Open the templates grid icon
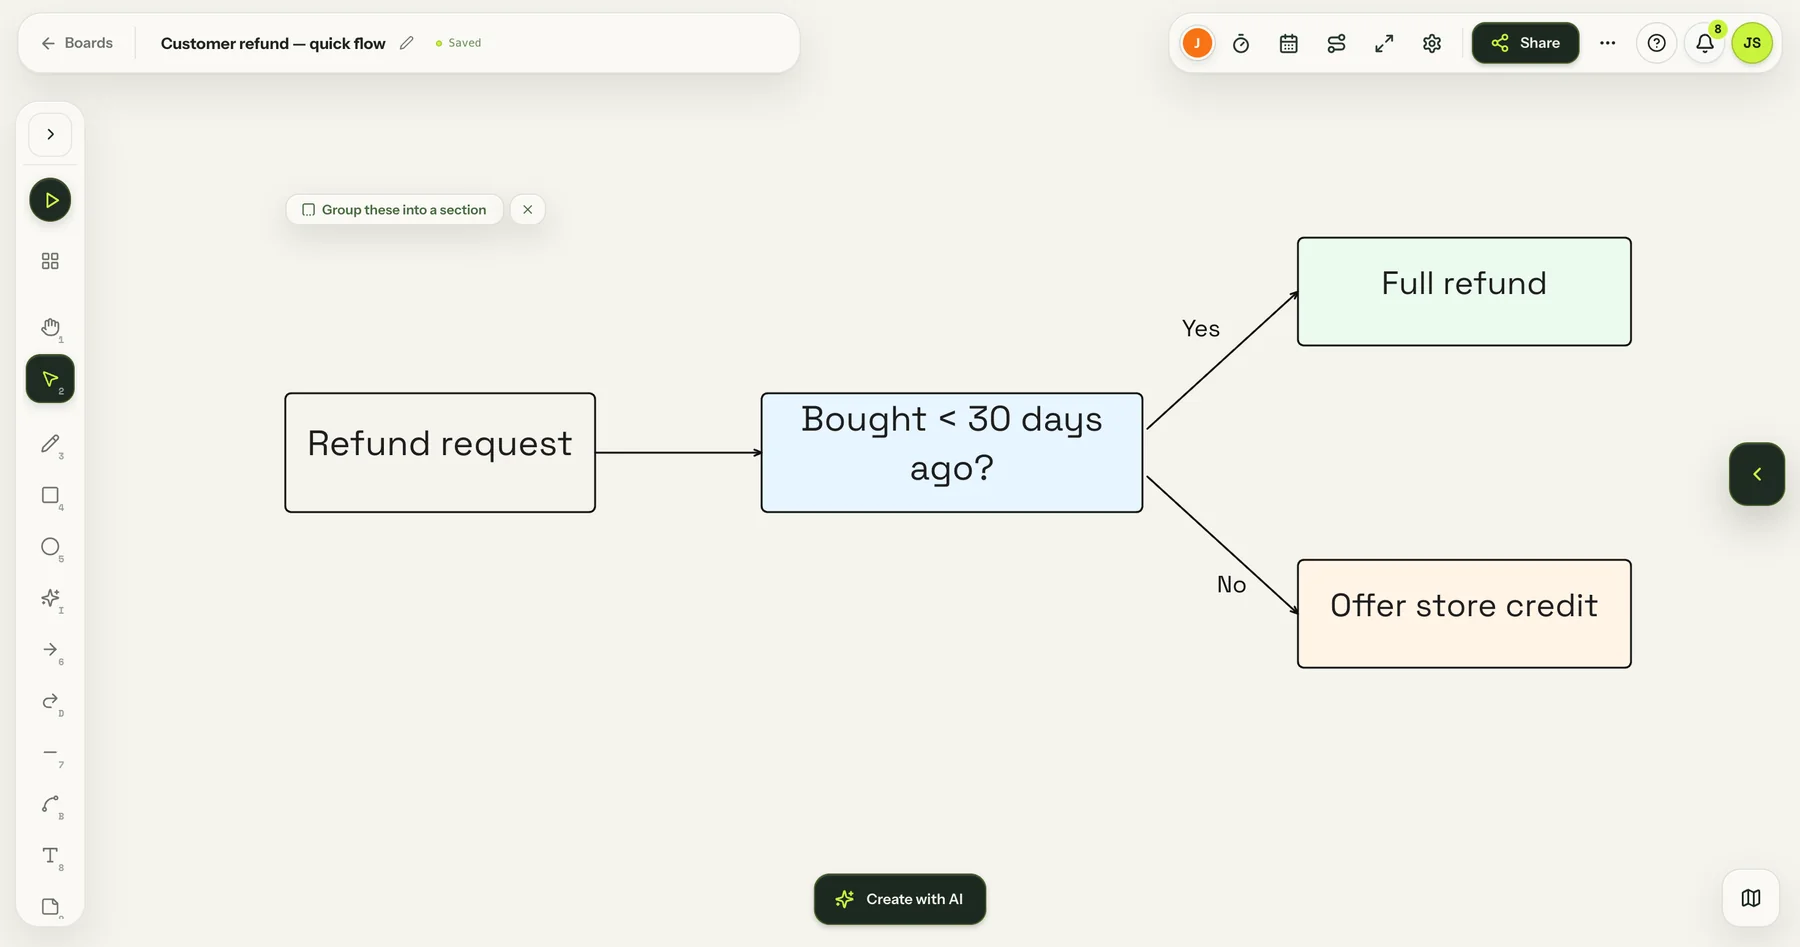 (50, 261)
